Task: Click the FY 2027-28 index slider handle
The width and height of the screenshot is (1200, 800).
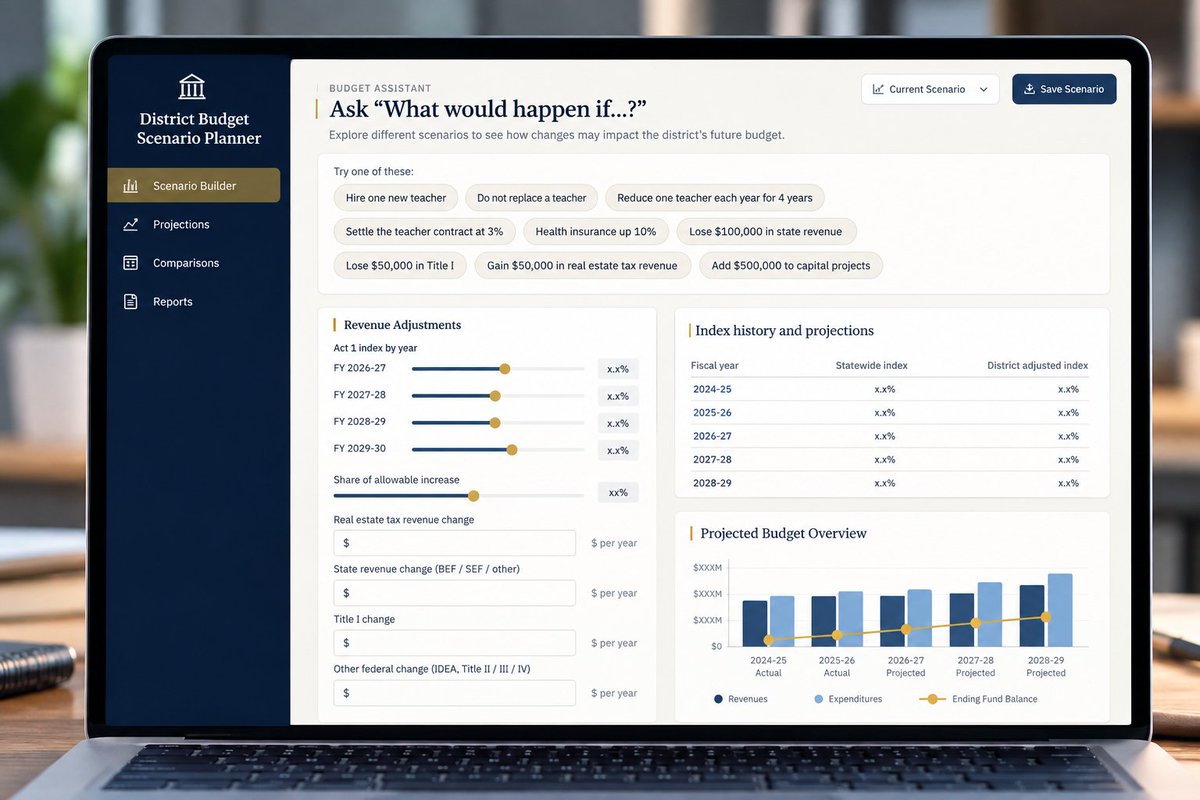Action: tap(495, 396)
